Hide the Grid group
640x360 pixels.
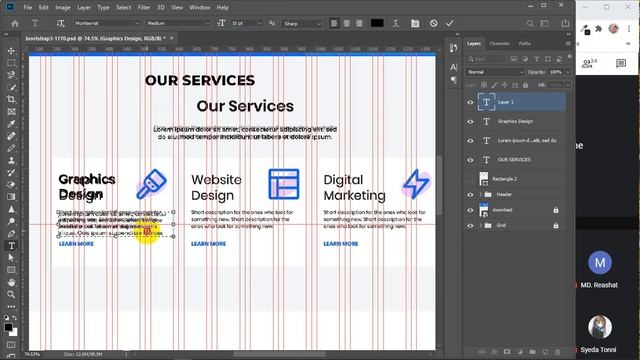[x=470, y=226]
